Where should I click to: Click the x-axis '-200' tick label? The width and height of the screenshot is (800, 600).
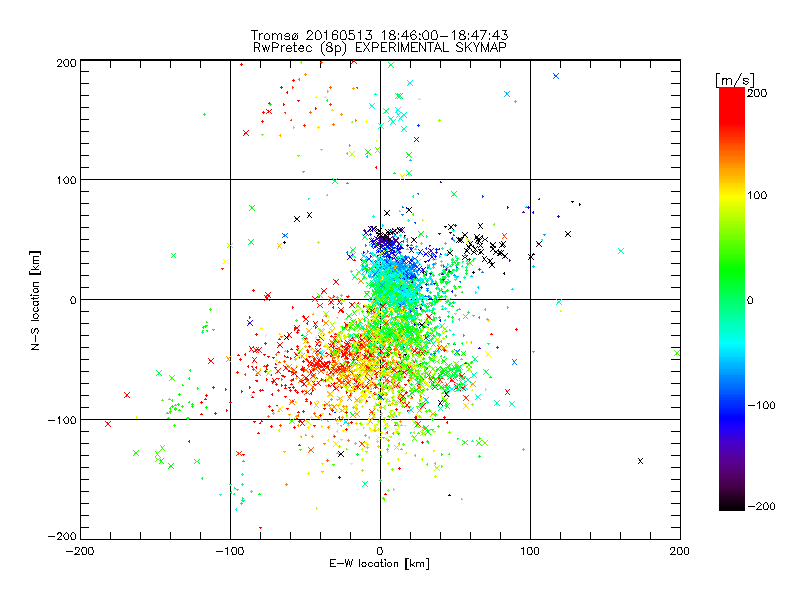point(80,551)
